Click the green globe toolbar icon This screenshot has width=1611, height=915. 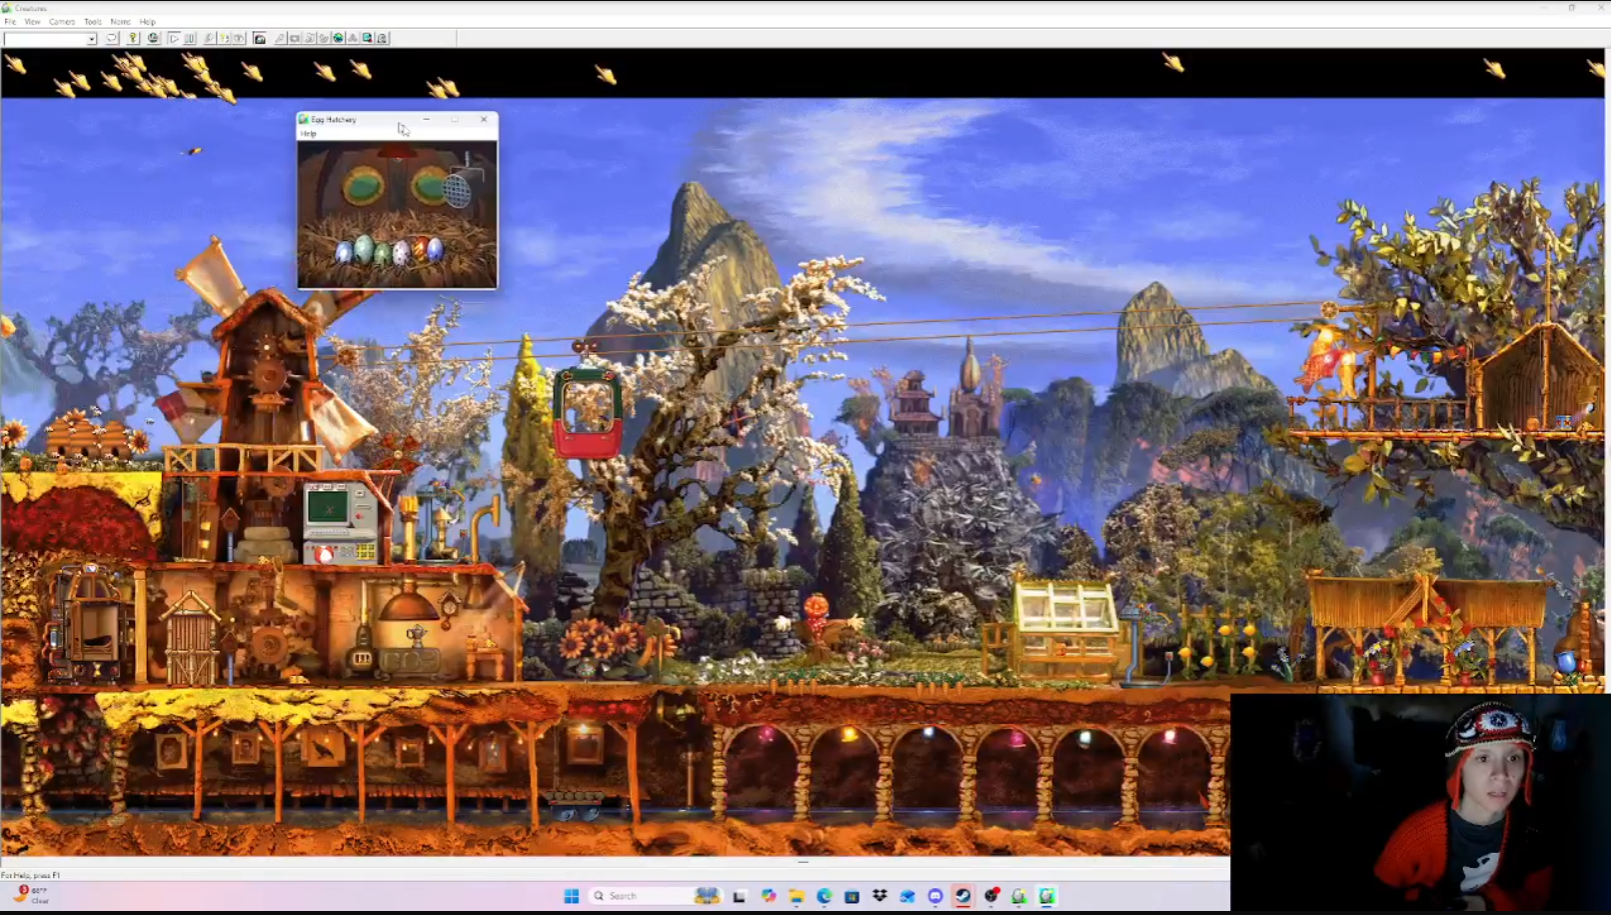click(338, 38)
